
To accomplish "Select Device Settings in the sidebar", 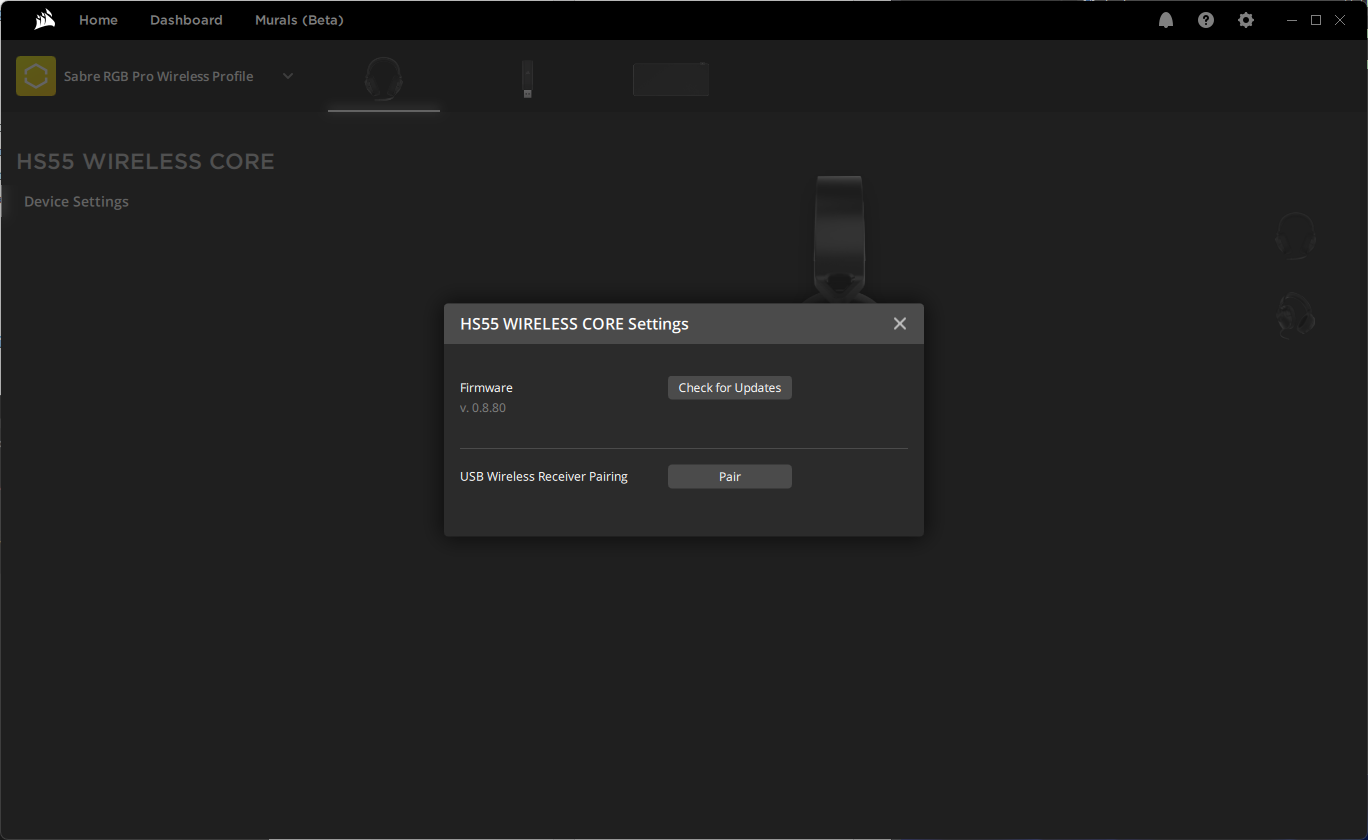I will [76, 201].
